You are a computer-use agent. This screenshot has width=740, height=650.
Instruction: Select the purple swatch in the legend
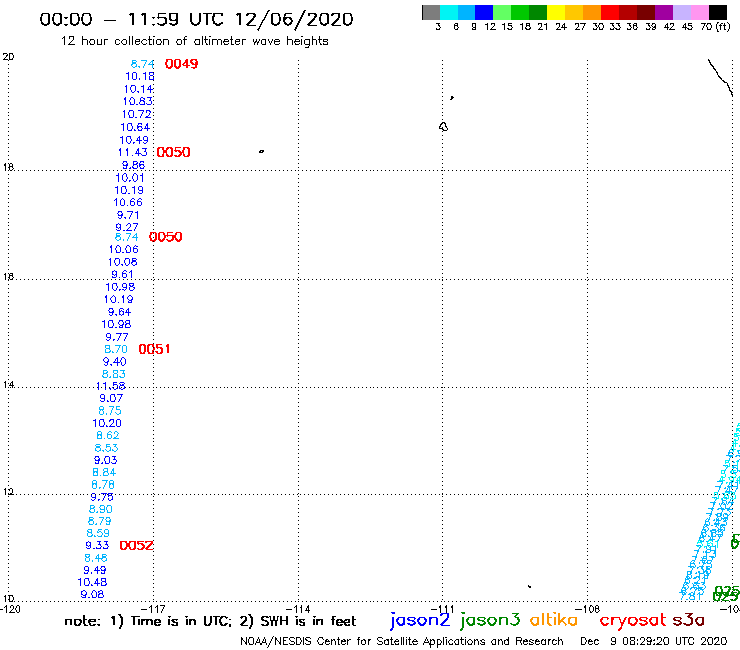click(x=664, y=12)
